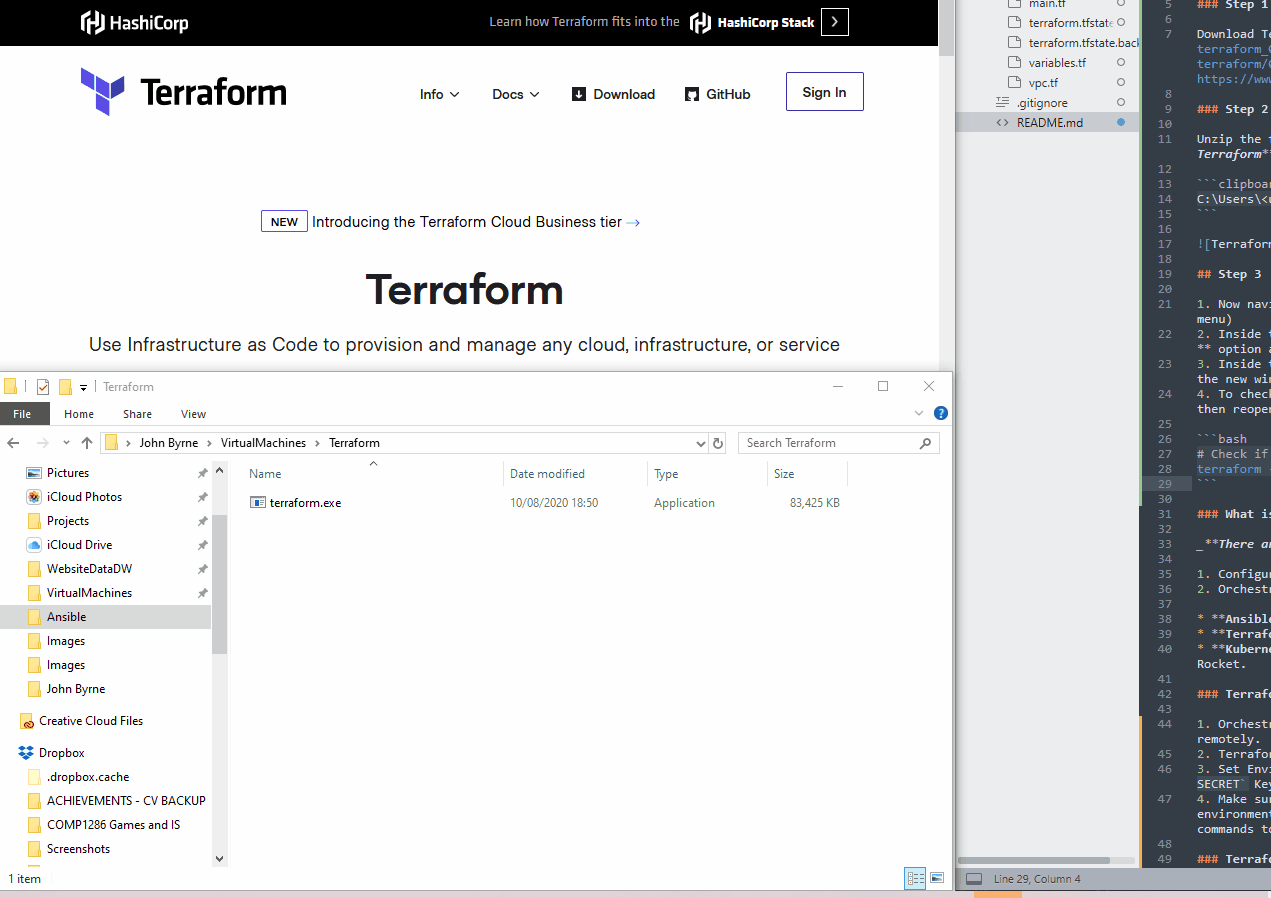1271x898 pixels.
Task: Select WebsiteDataDW folder in navigation pane
Action: tap(89, 569)
